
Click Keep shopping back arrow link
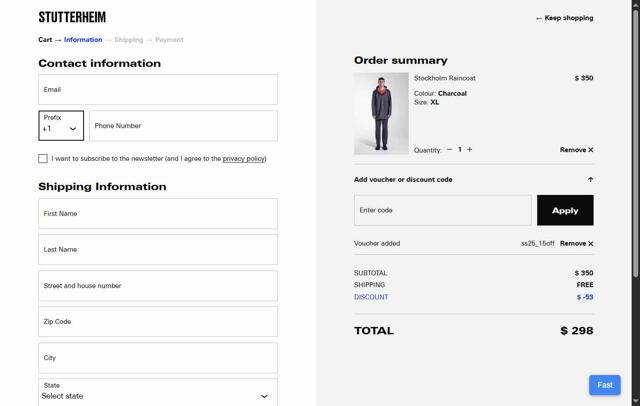564,18
